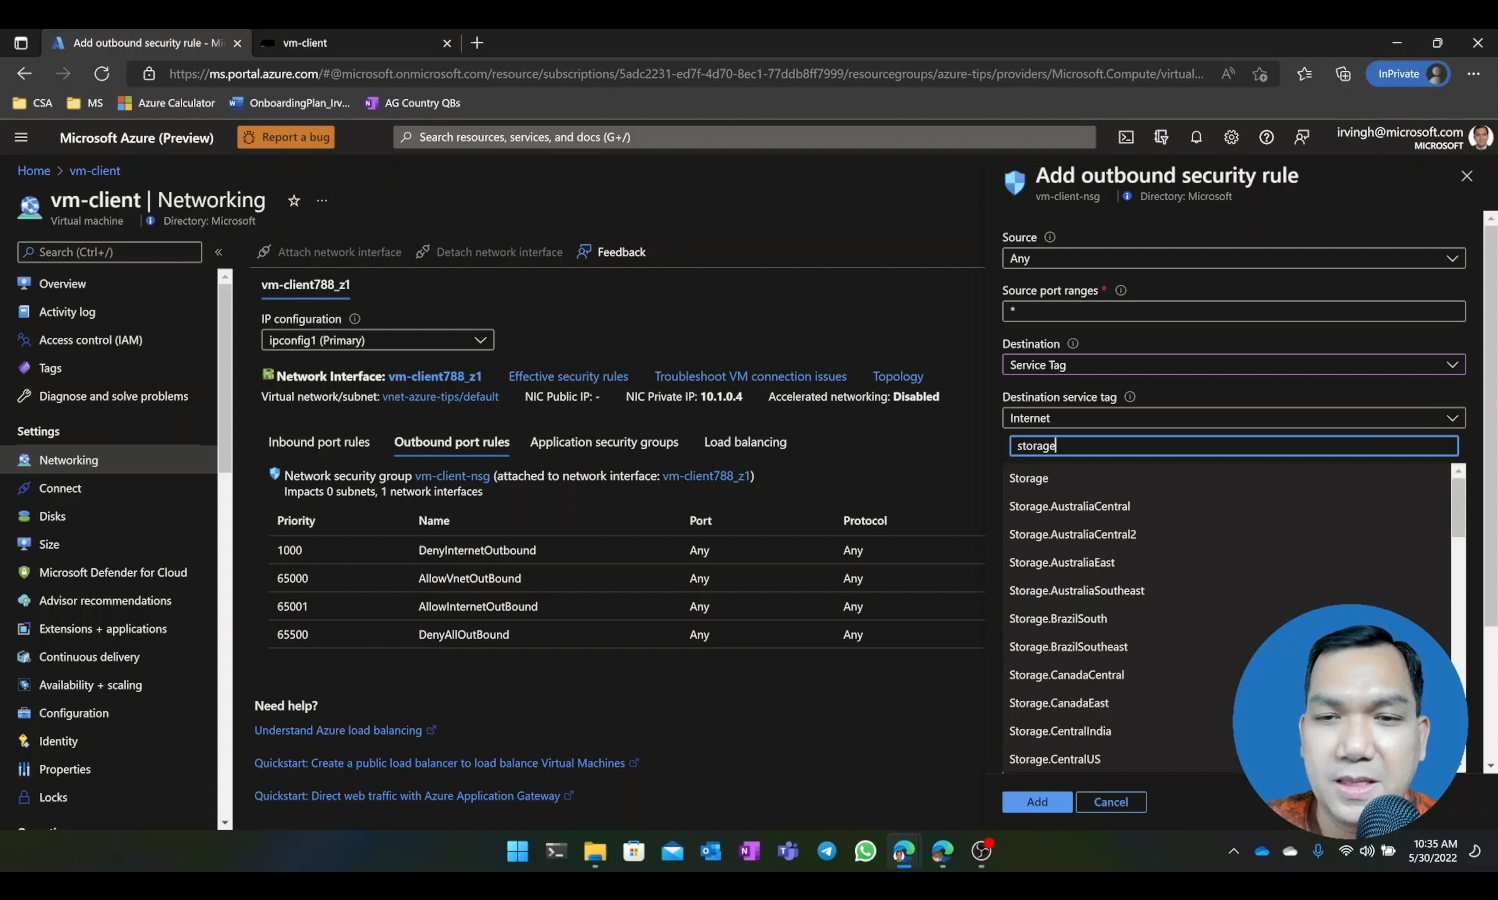The width and height of the screenshot is (1498, 900).
Task: Click the Cancel button
Action: tap(1110, 802)
